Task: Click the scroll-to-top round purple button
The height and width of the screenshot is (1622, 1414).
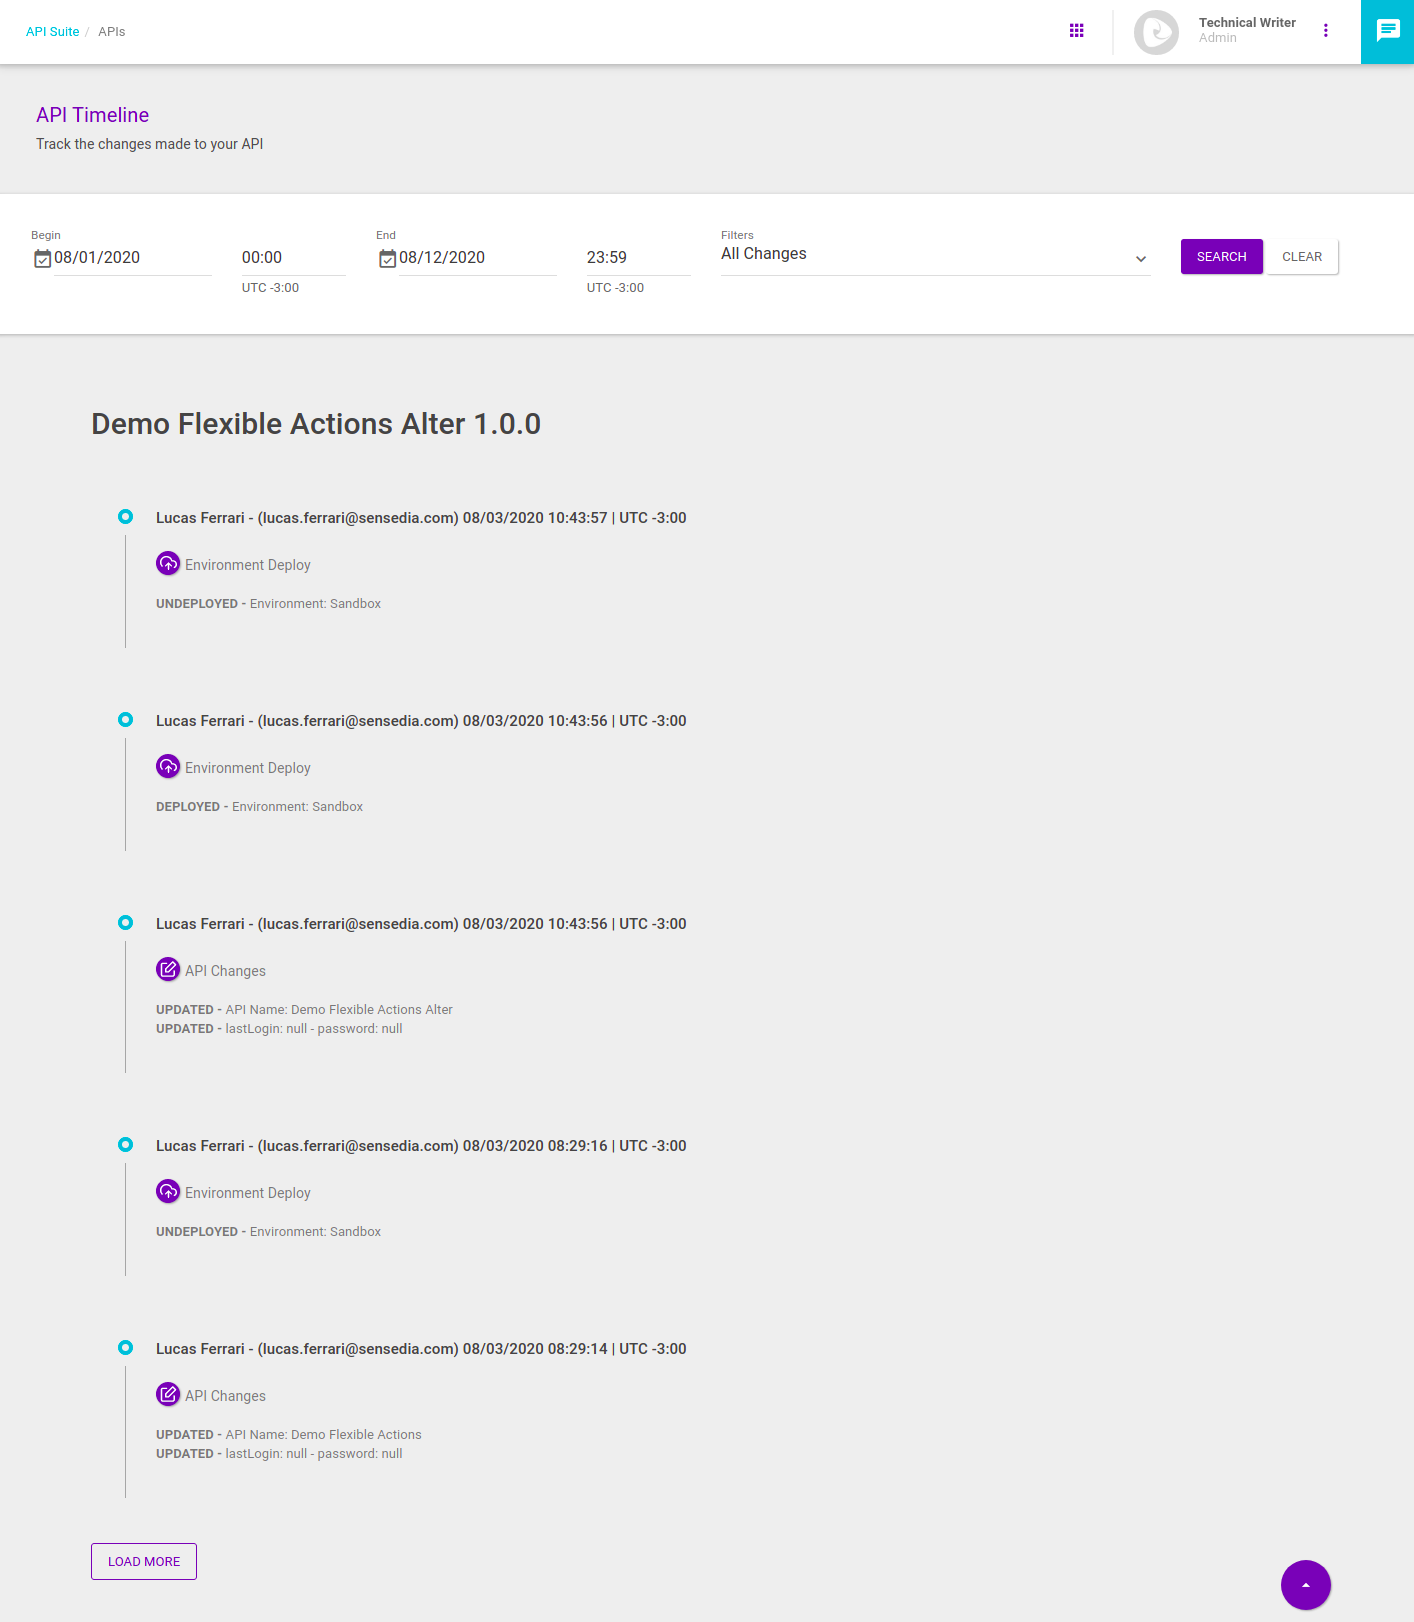Action: [1305, 1584]
